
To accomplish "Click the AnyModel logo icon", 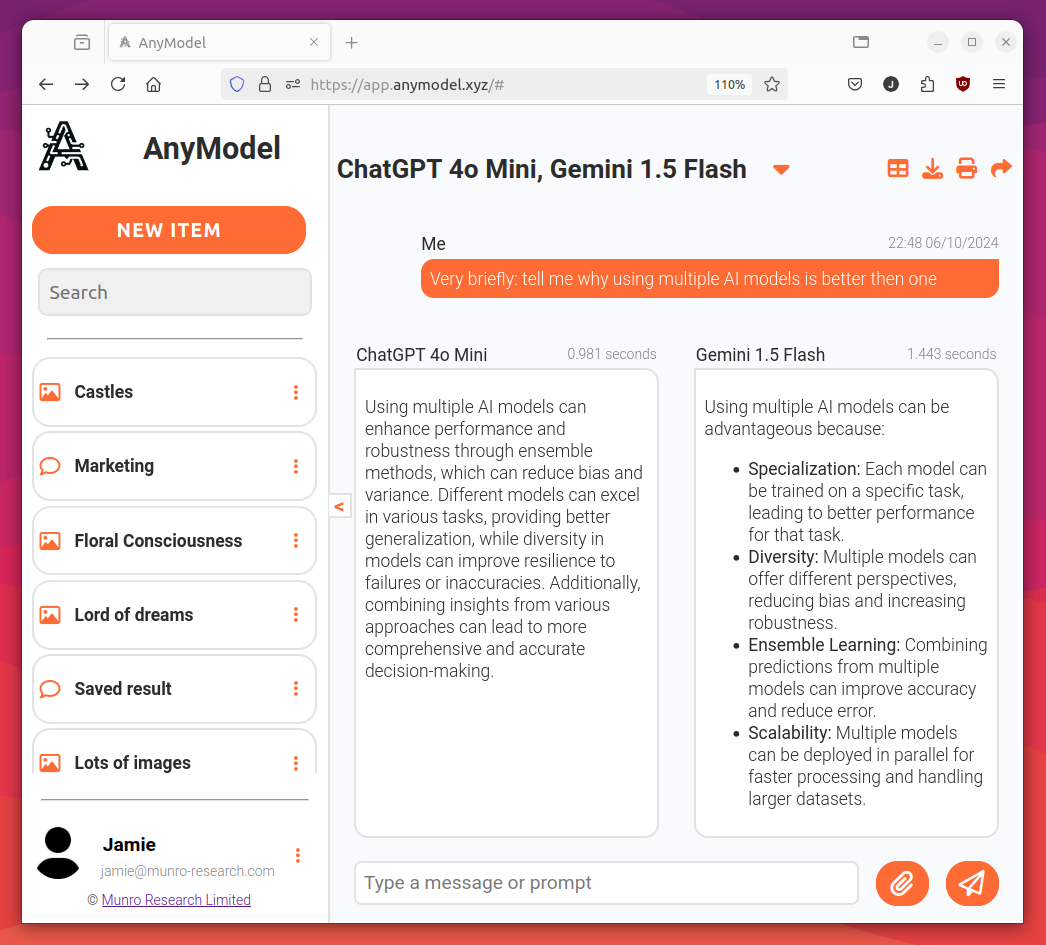I will click(63, 146).
